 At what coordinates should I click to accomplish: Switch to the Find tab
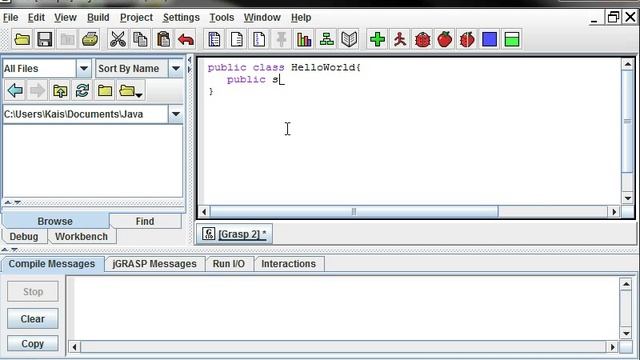(145, 221)
